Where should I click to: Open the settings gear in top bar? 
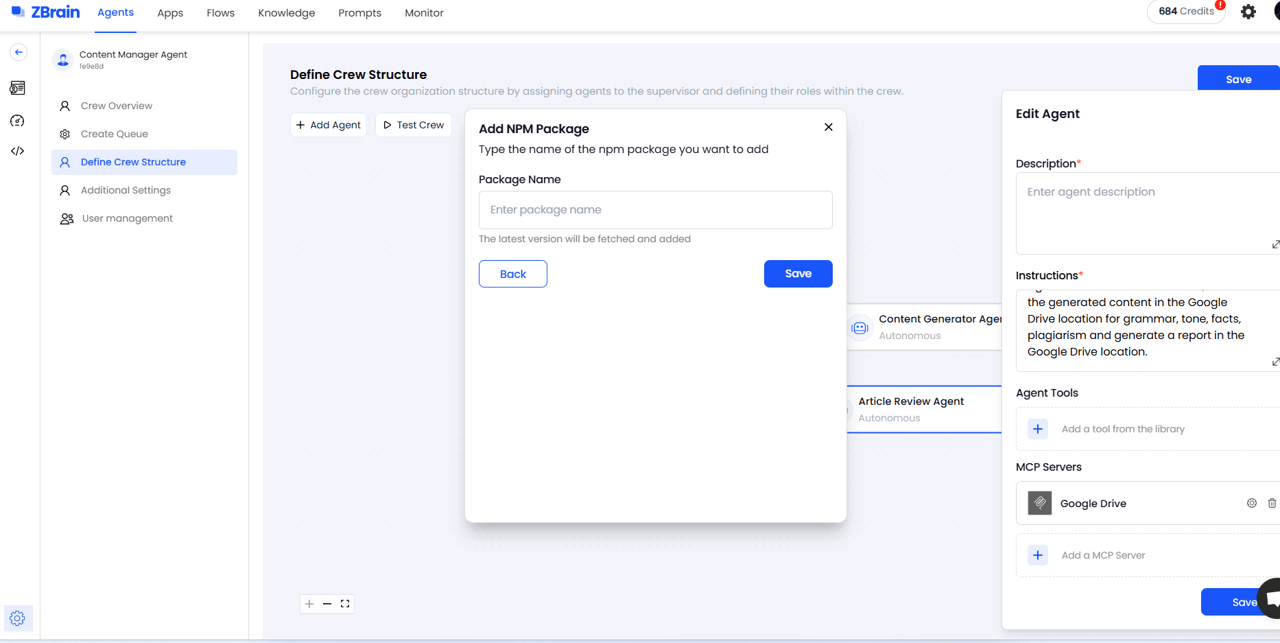1248,12
